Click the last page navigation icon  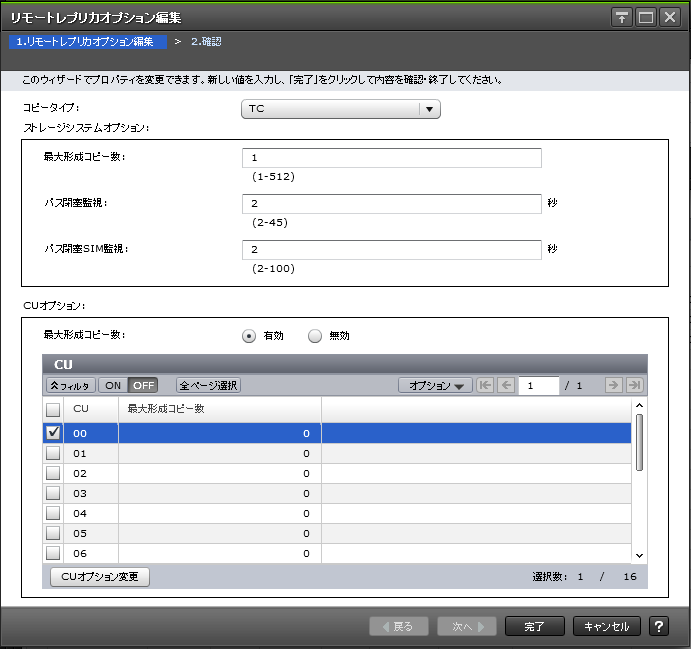pyautogui.click(x=634, y=385)
